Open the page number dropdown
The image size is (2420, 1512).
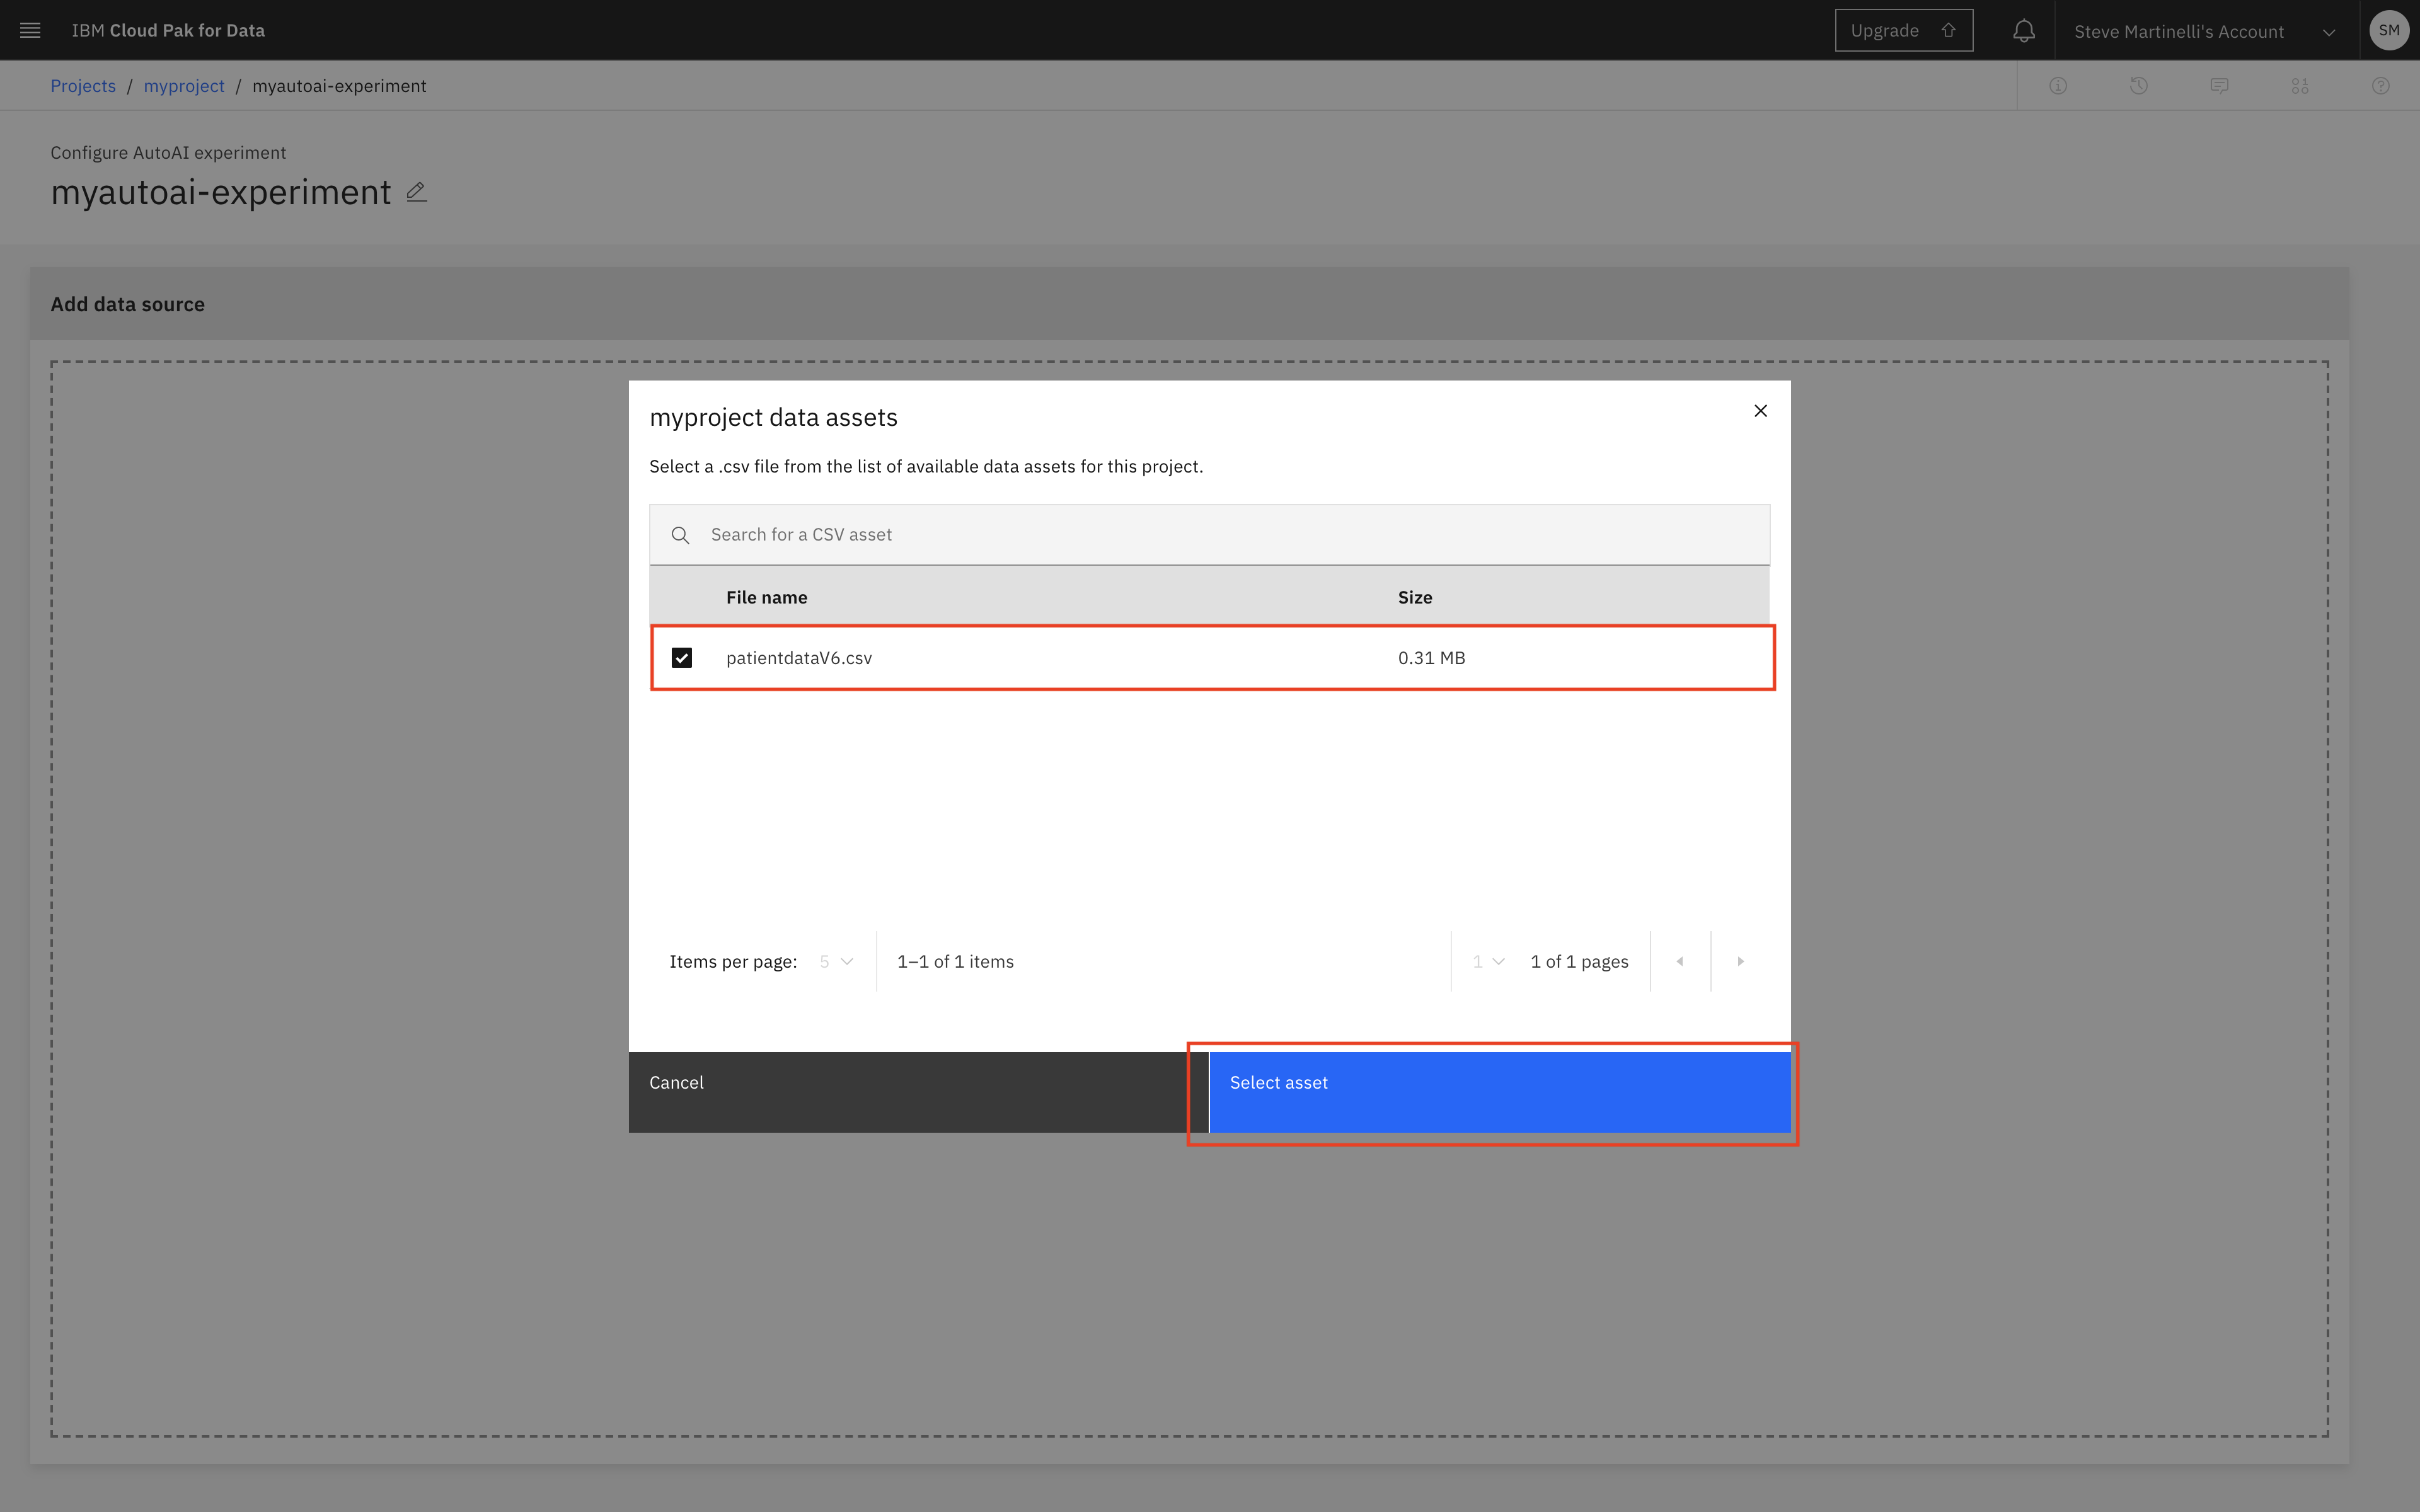(x=1488, y=962)
